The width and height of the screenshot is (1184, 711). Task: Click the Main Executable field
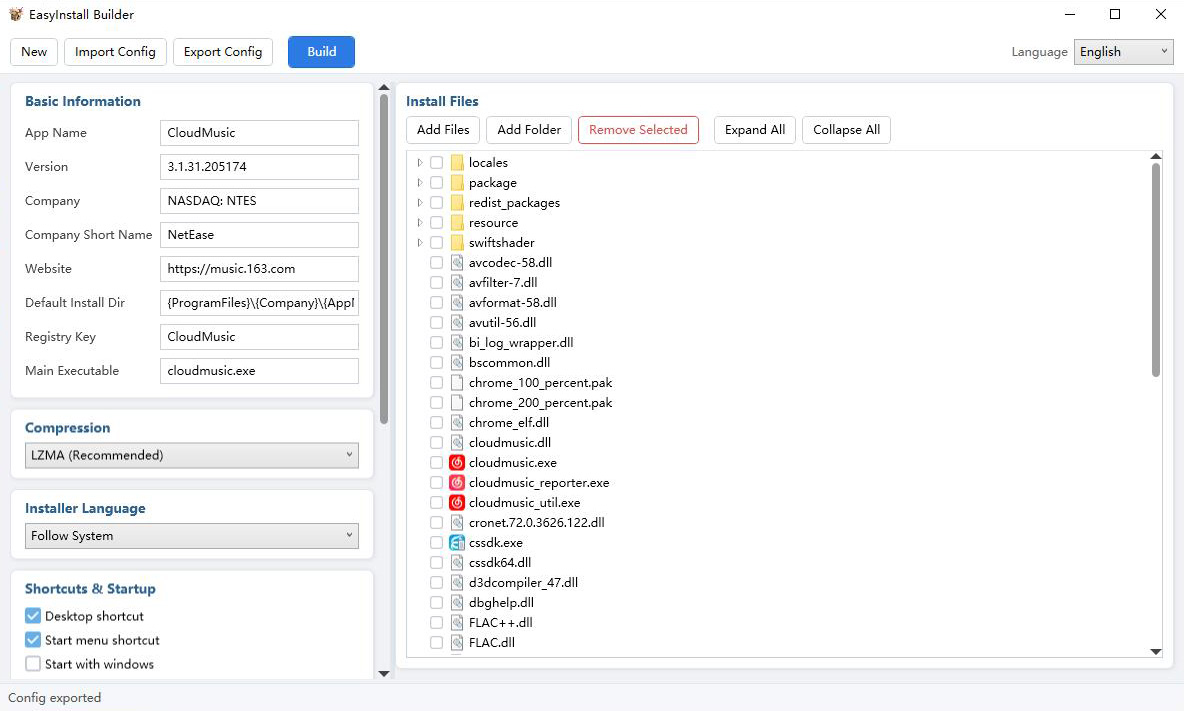[259, 371]
